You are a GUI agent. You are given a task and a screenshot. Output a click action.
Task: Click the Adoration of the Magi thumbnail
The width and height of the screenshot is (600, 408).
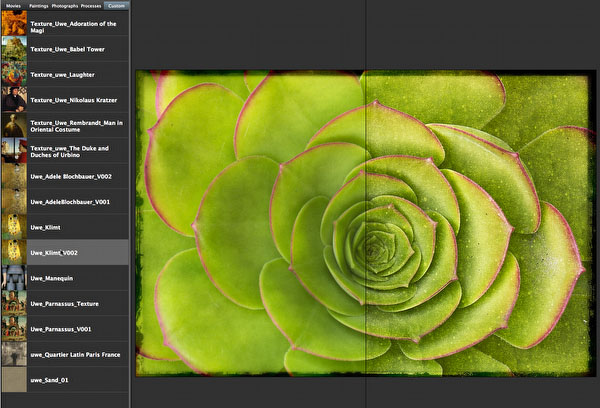click(x=14, y=23)
